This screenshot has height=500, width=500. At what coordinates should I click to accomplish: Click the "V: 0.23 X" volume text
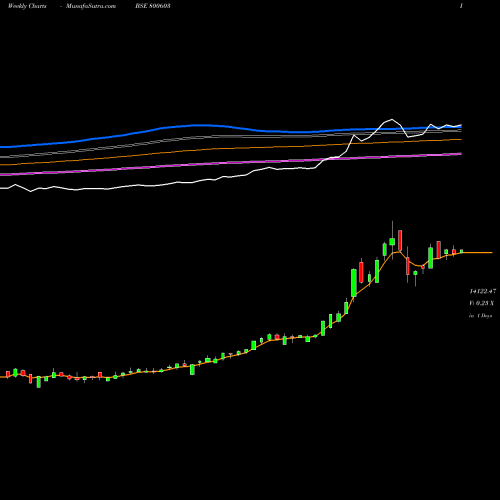click(x=482, y=303)
